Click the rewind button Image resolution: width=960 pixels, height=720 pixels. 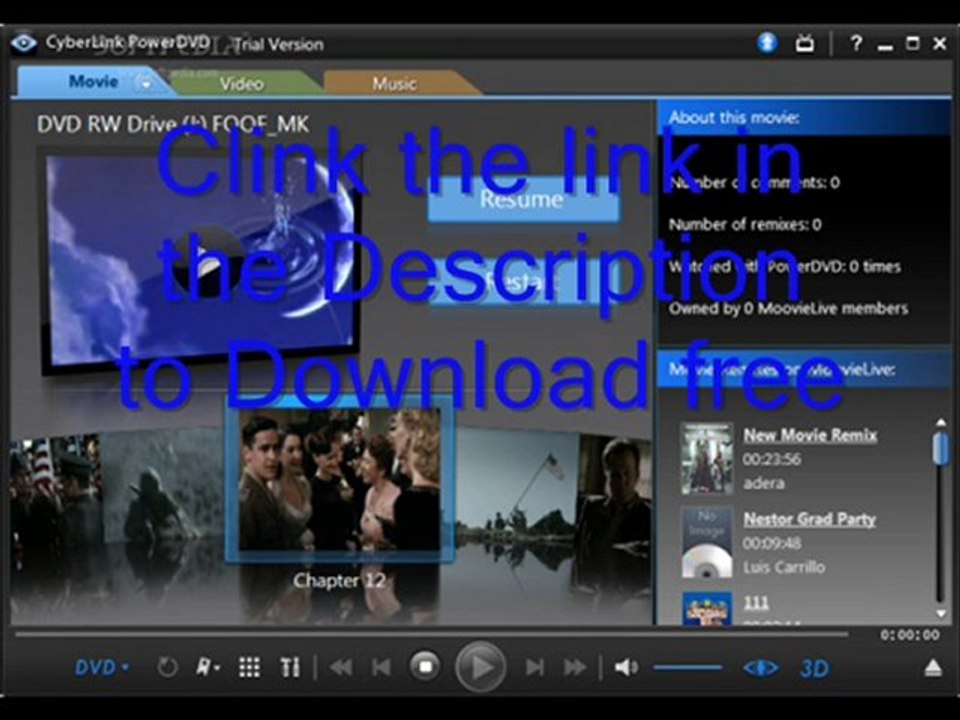pyautogui.click(x=341, y=667)
